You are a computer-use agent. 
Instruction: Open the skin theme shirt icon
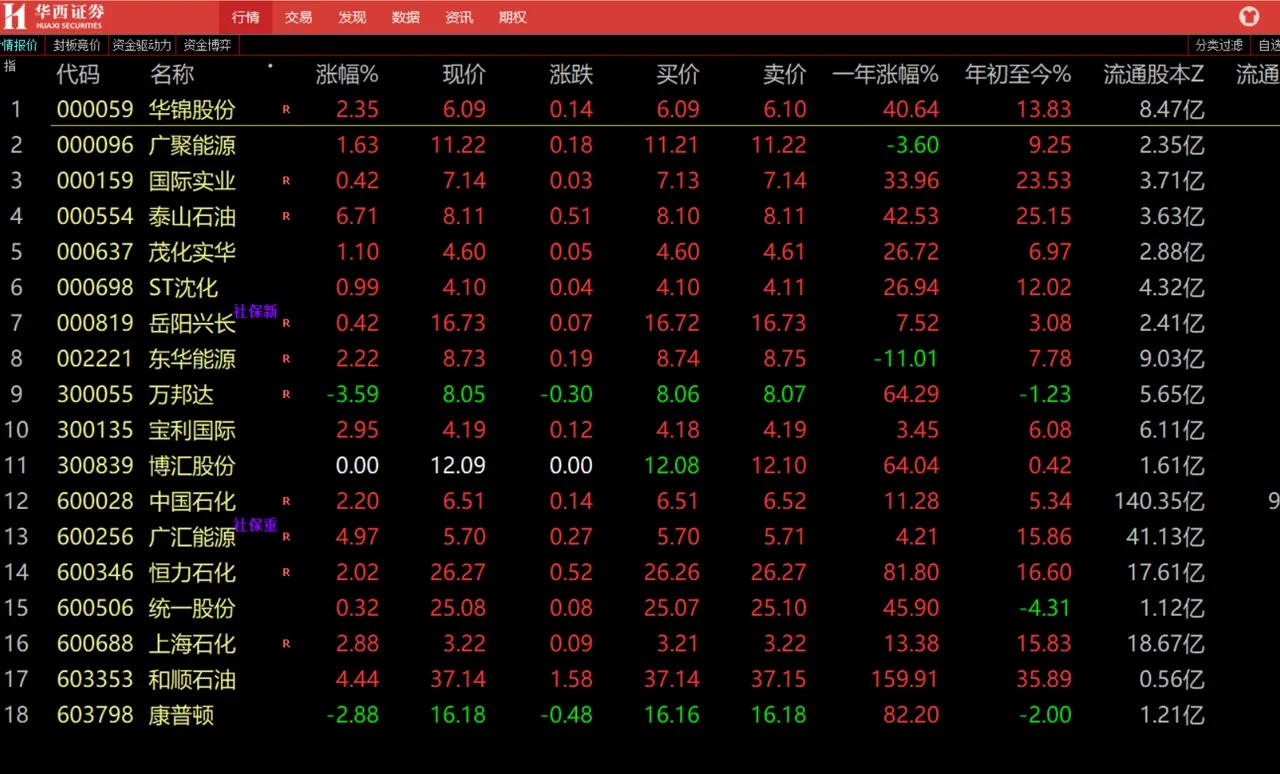(1249, 16)
